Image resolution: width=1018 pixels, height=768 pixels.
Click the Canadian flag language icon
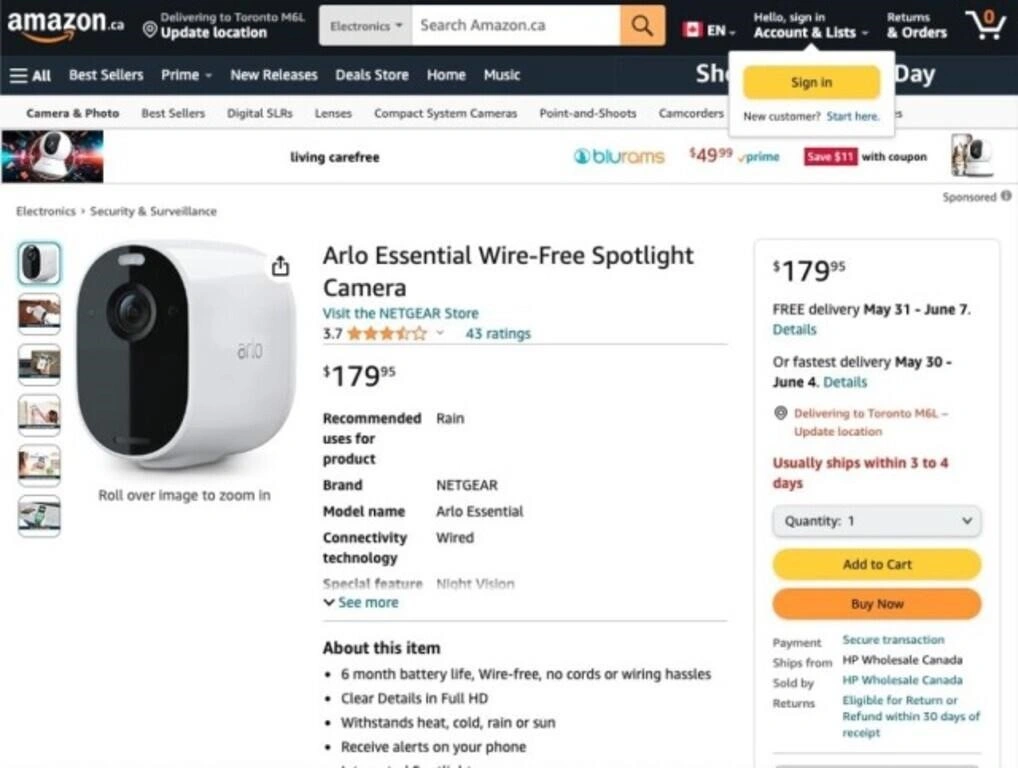[692, 30]
